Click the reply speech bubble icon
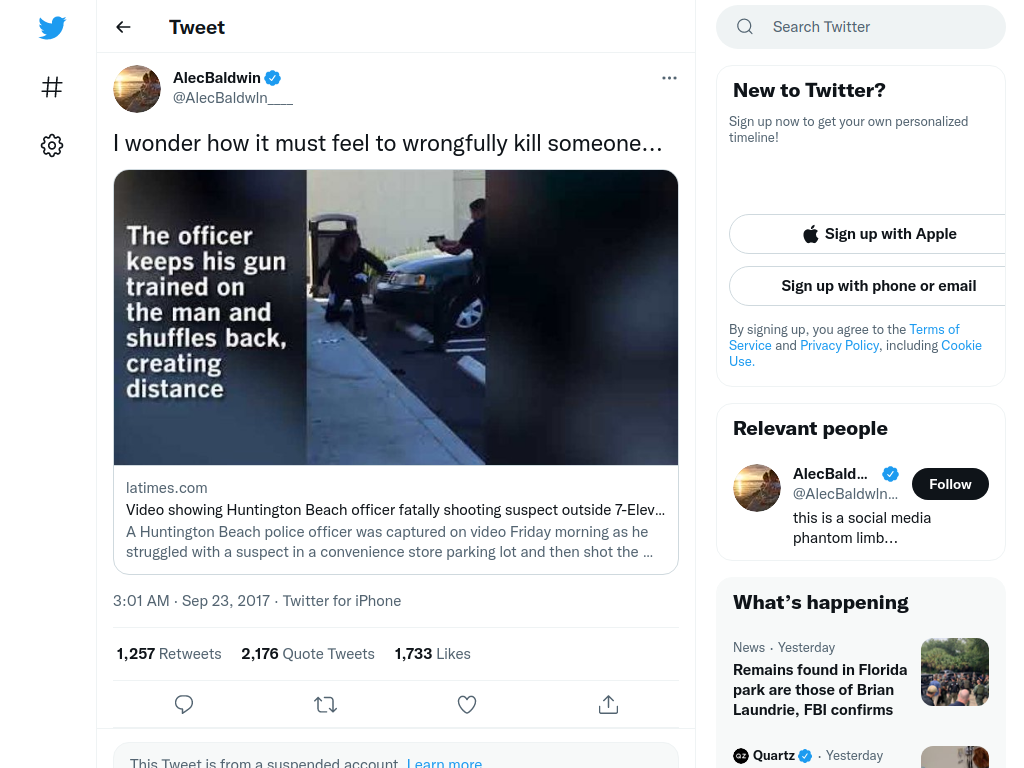 tap(184, 704)
